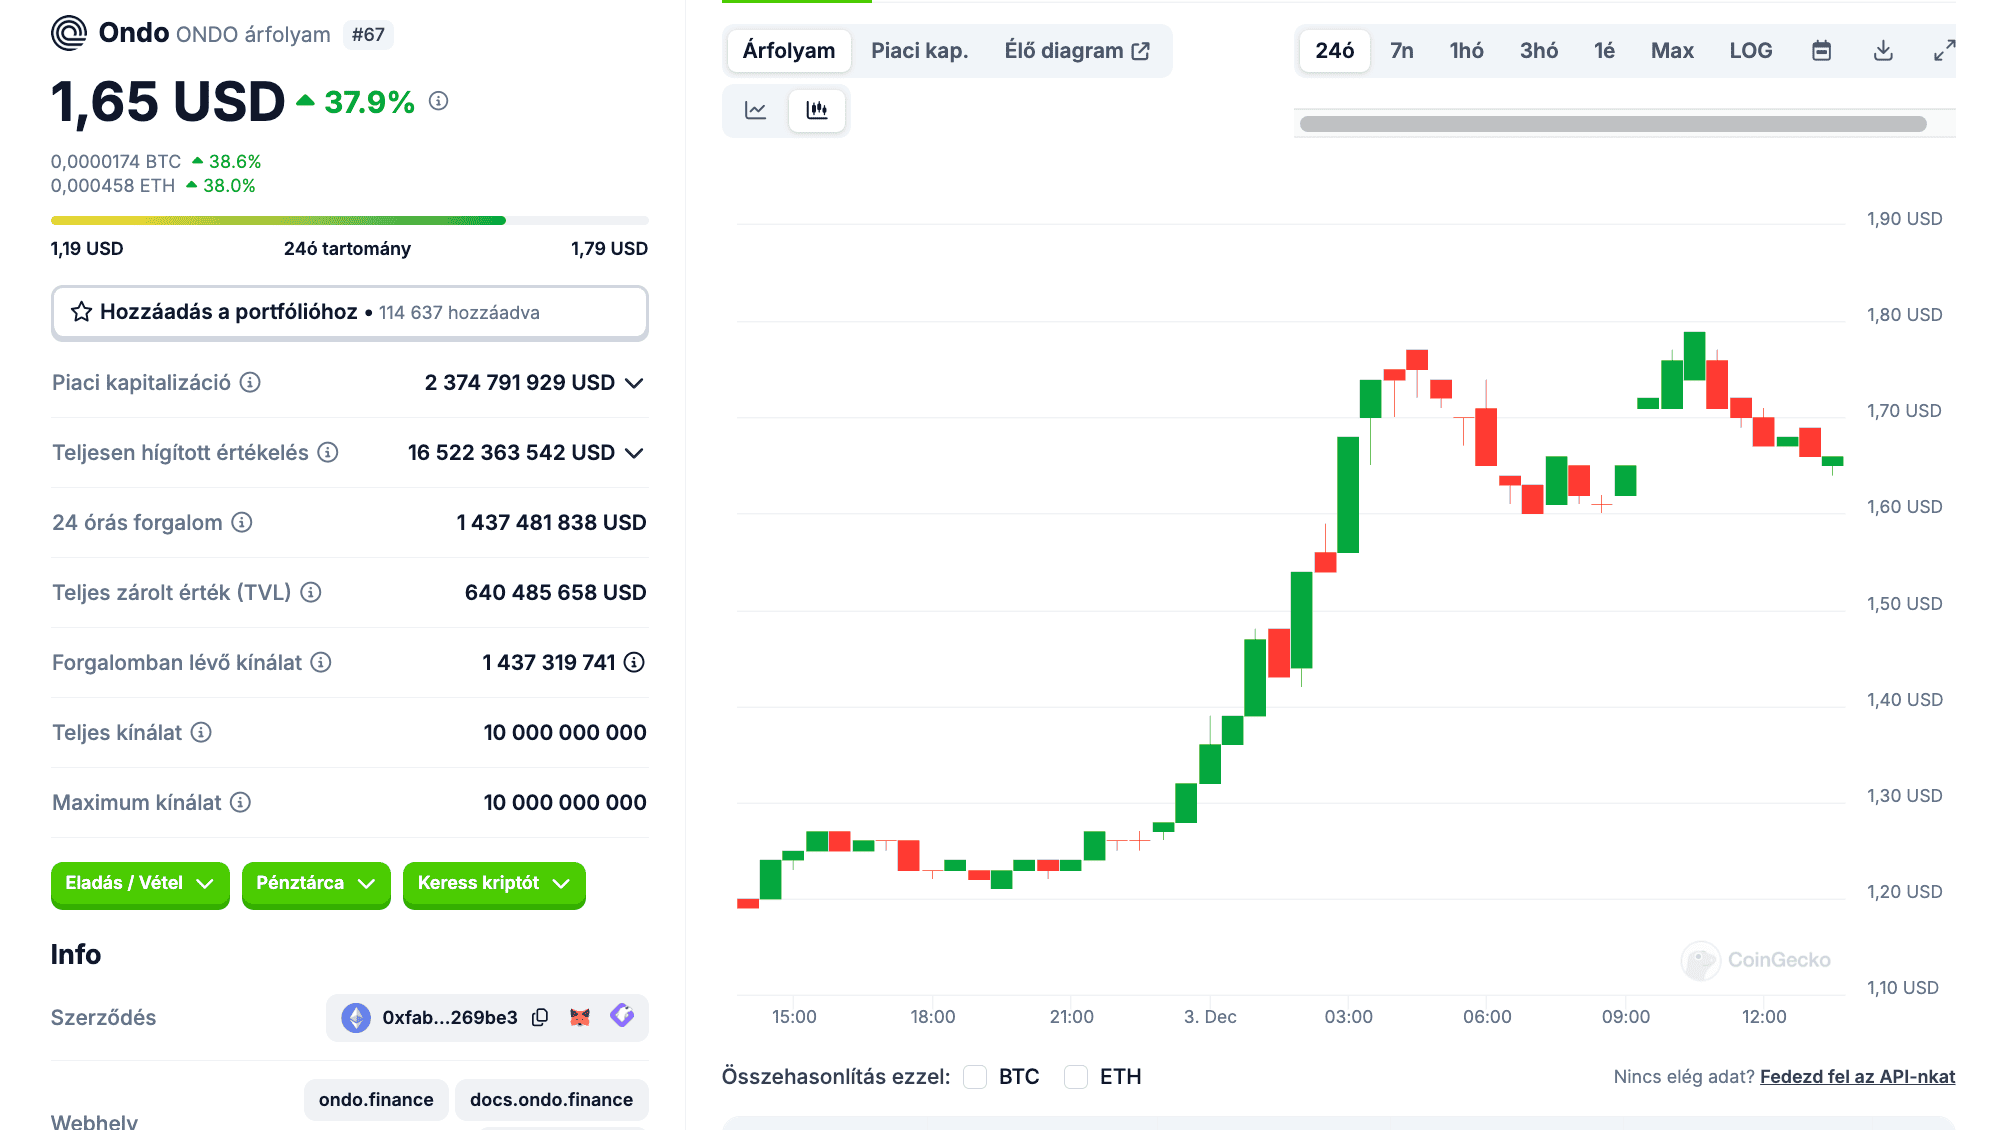1994x1130 pixels.
Task: Switch to candlestick chart view icon
Action: pyautogui.click(x=817, y=110)
